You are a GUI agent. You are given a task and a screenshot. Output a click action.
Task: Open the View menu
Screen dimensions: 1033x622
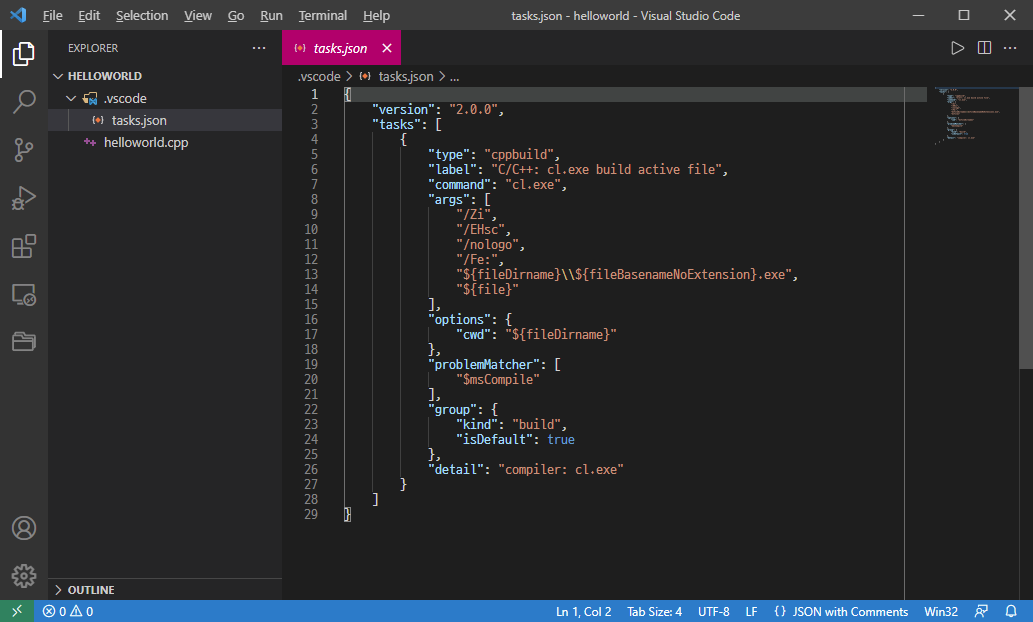click(x=198, y=15)
